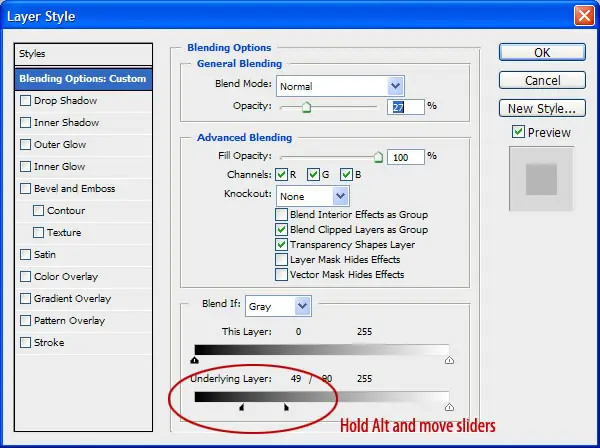
Task: Click the left split Underlying Layer black handle
Action: 241,407
